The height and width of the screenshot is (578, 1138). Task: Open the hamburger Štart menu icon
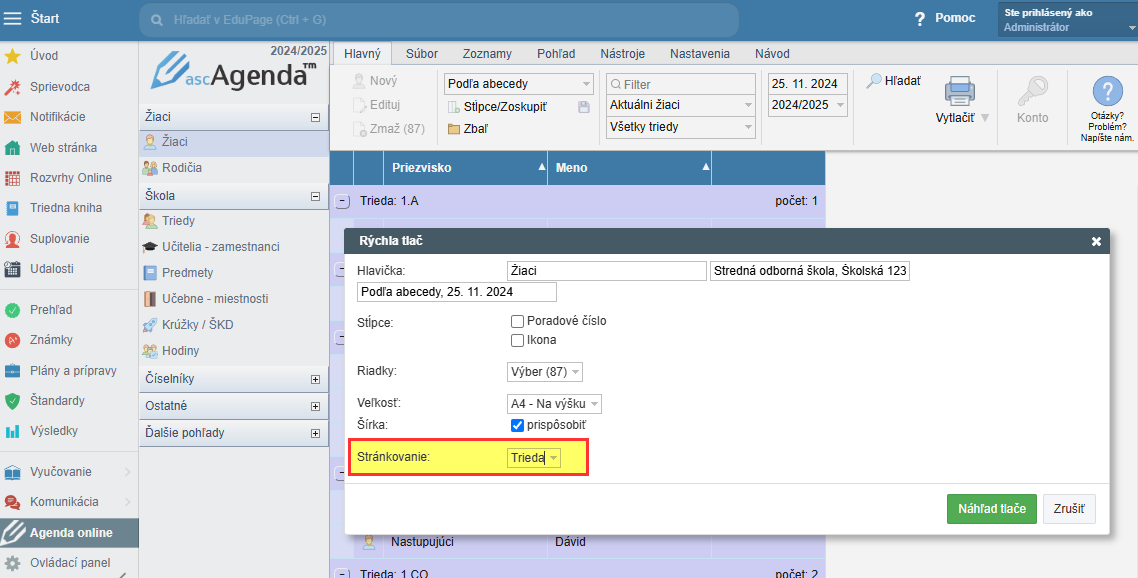click(12, 18)
